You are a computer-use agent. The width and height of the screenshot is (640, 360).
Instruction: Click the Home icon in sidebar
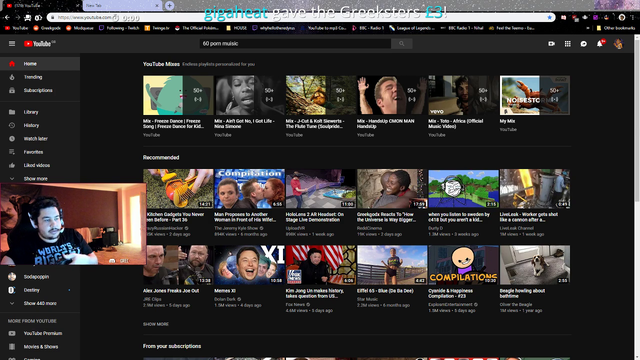coord(12,64)
